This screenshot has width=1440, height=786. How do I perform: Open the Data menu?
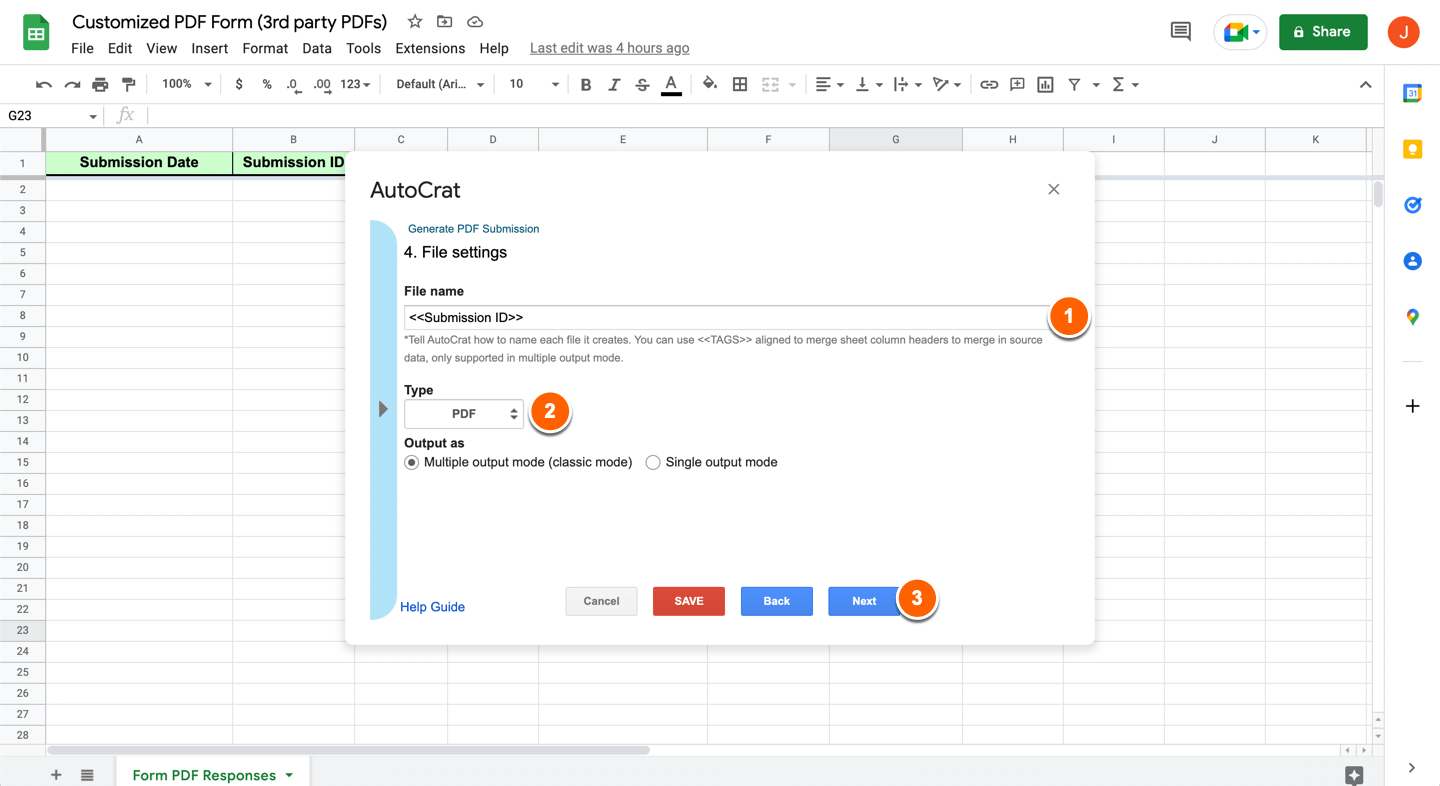(x=317, y=48)
